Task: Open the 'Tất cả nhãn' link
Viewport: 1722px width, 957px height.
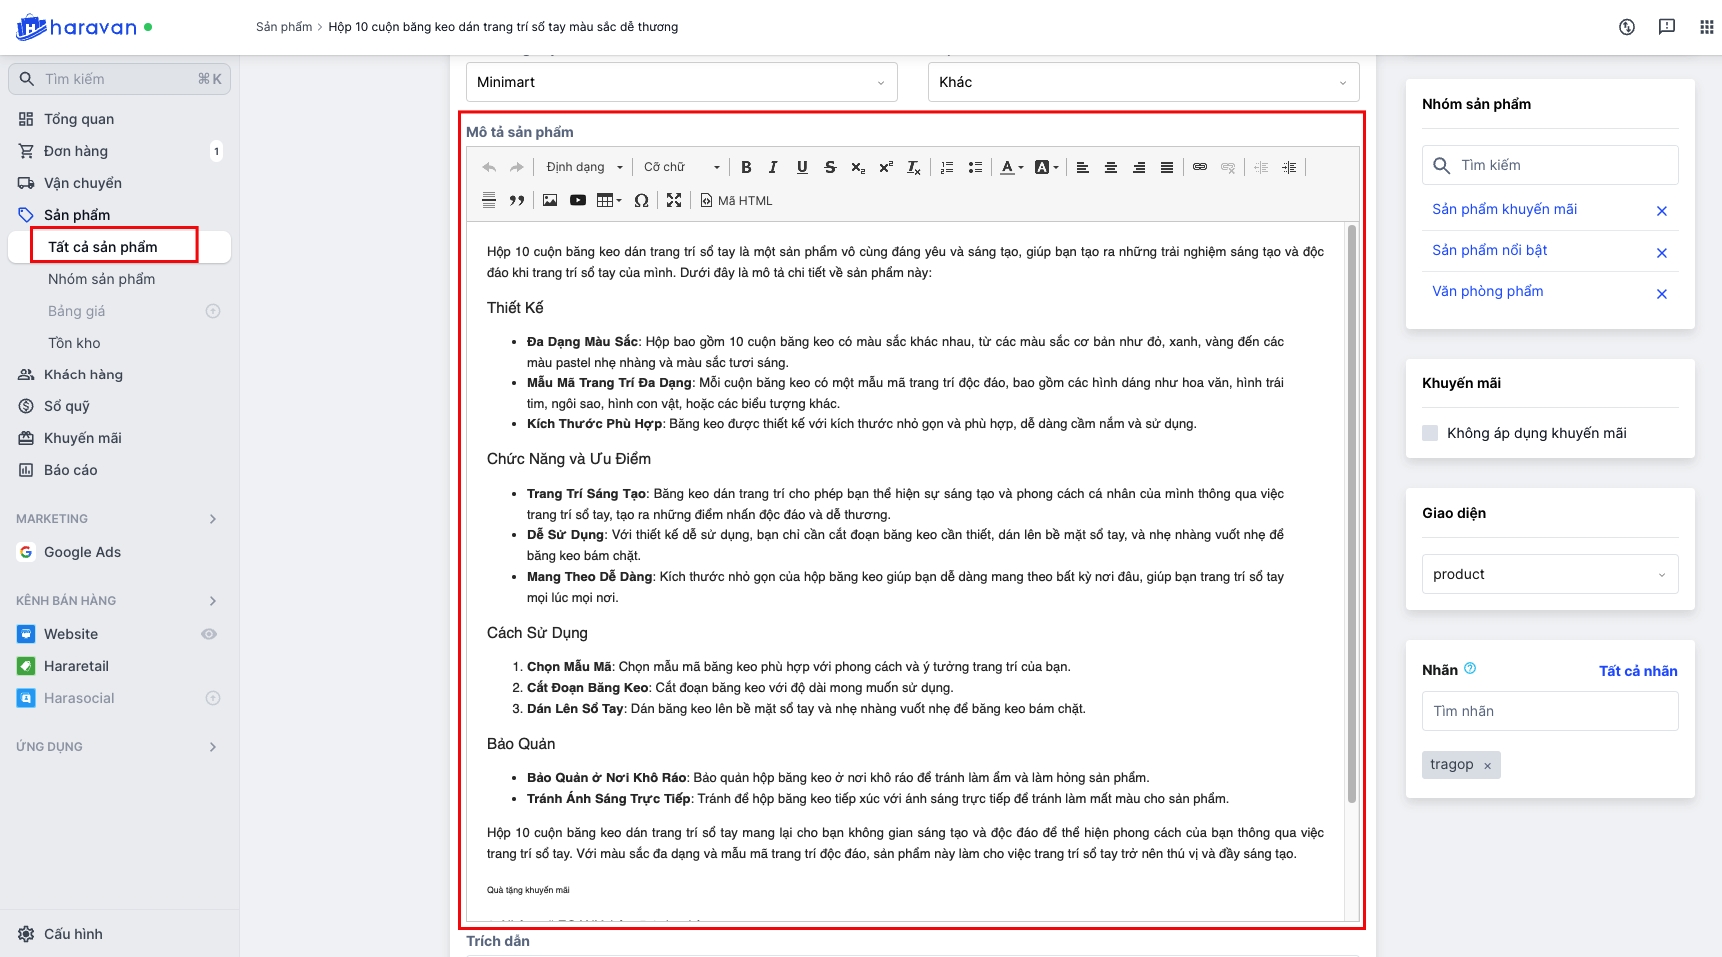Action: coord(1637,671)
